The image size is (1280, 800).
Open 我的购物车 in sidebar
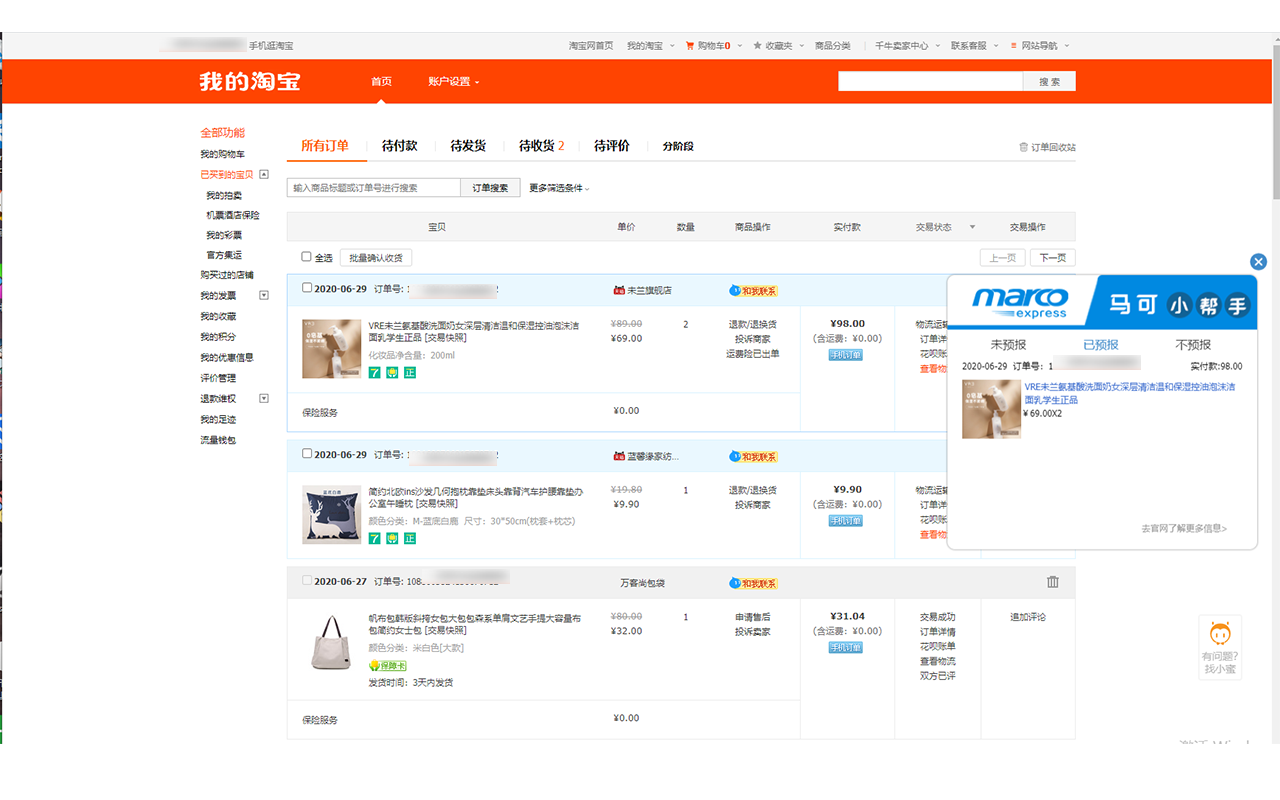(x=222, y=154)
